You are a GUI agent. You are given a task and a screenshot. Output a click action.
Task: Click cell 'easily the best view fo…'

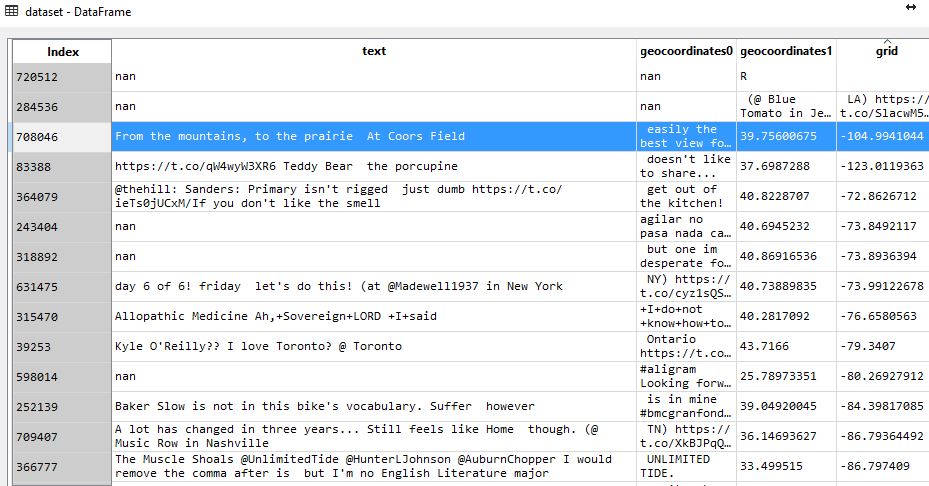[x=686, y=136]
